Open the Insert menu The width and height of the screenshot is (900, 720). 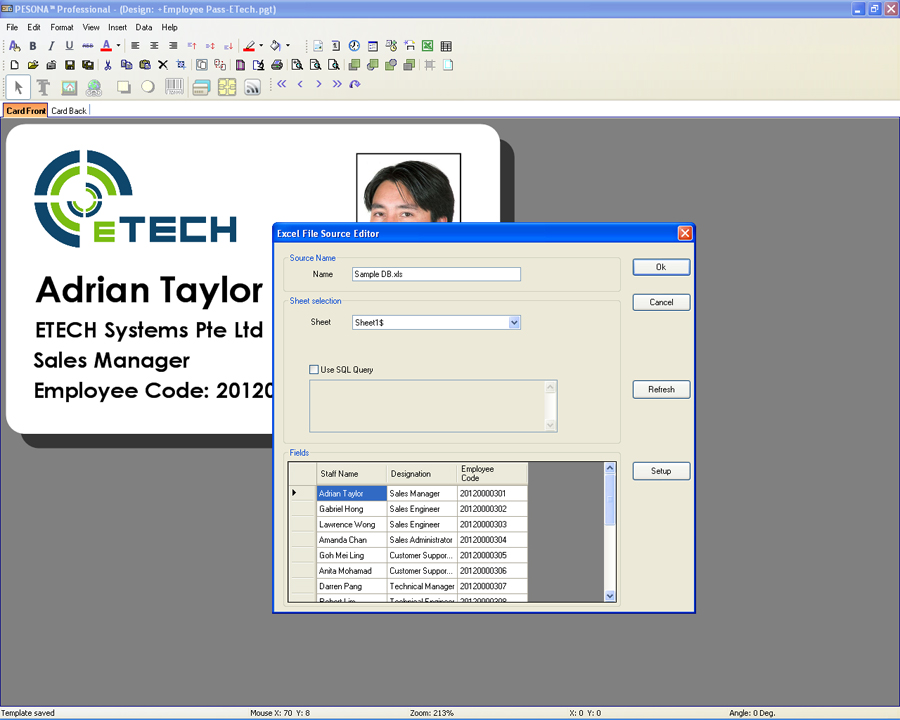coord(117,28)
